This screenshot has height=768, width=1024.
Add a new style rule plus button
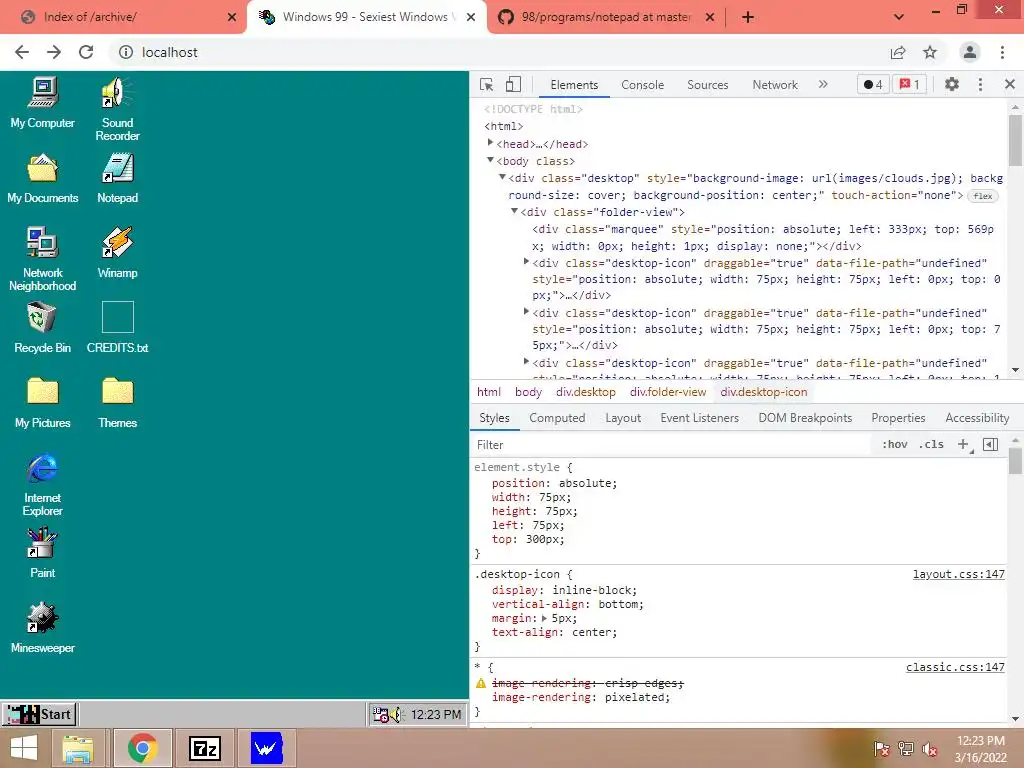pos(963,445)
